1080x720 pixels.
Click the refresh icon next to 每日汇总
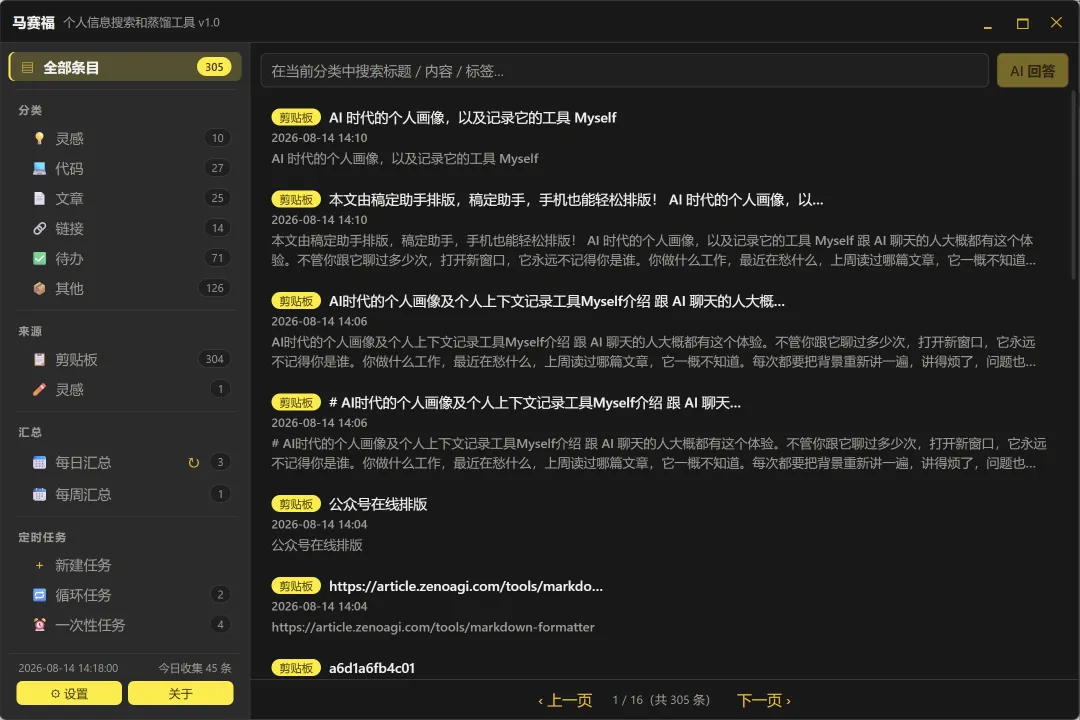194,462
